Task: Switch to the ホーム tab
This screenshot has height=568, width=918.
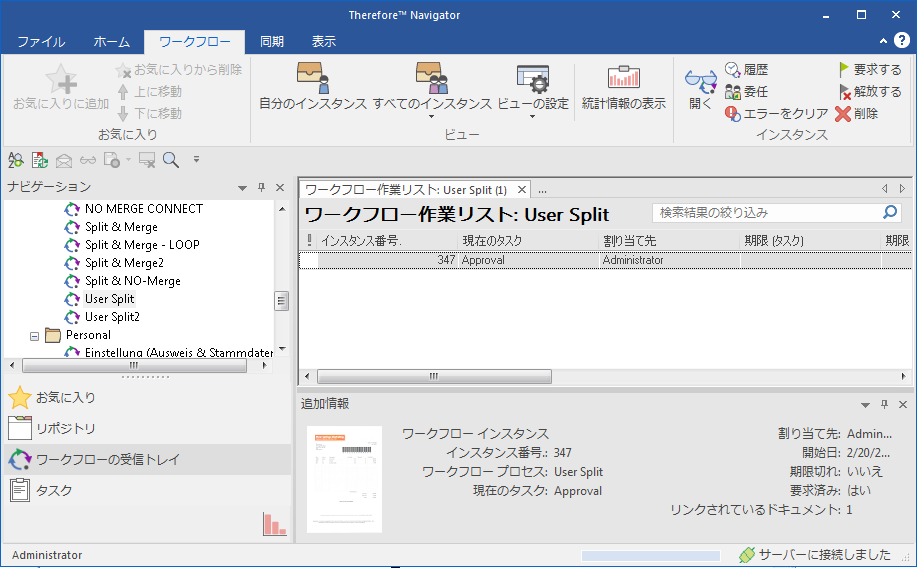Action: [112, 42]
